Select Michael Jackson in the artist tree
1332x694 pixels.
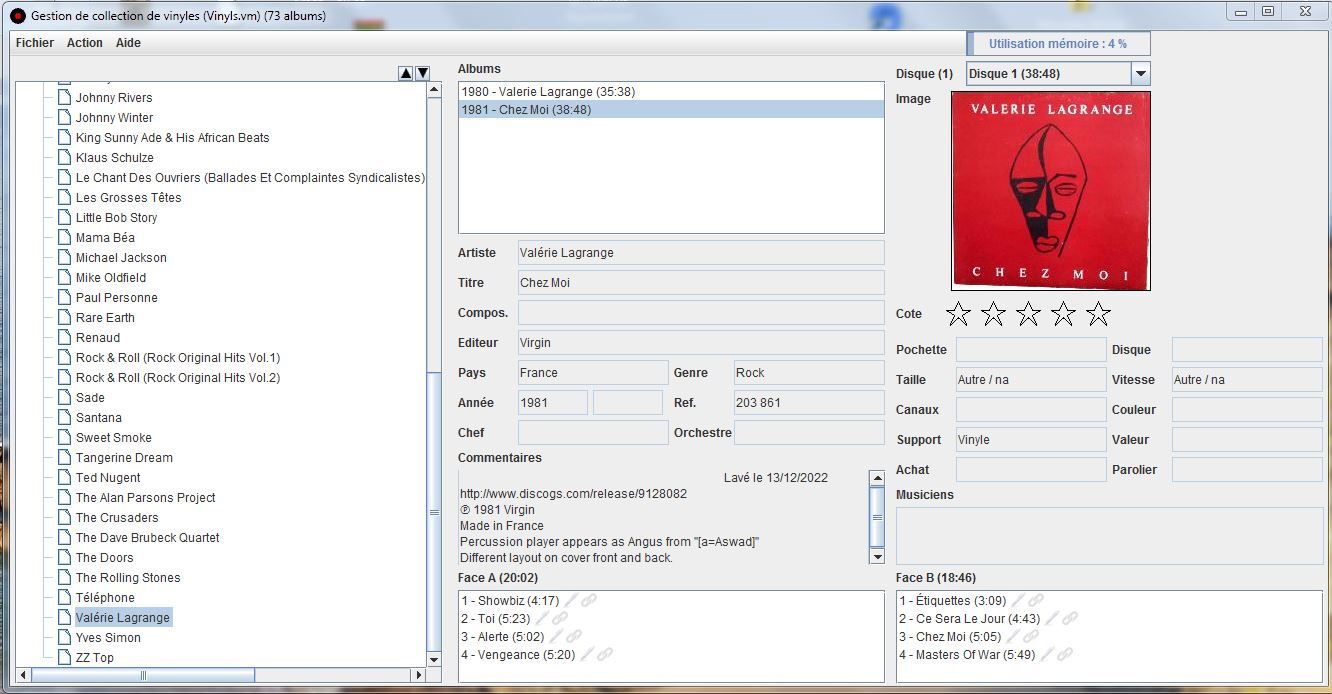tap(121, 257)
